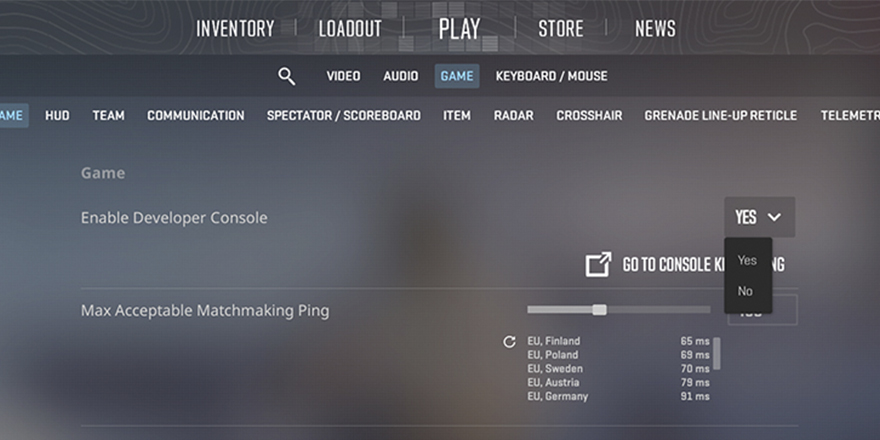Open the Store menu
Image resolution: width=880 pixels, height=440 pixels.
click(561, 29)
